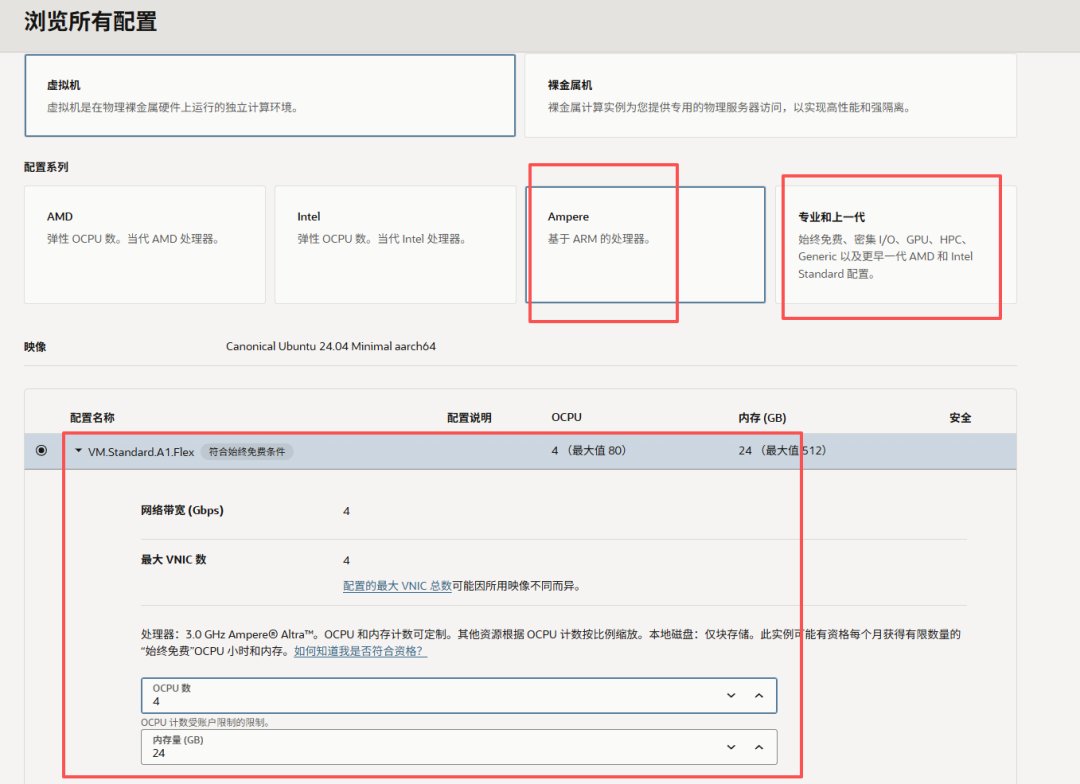Focus the OCPU 数 input field
Screen dimensions: 1080x784
pyautogui.click(x=459, y=695)
